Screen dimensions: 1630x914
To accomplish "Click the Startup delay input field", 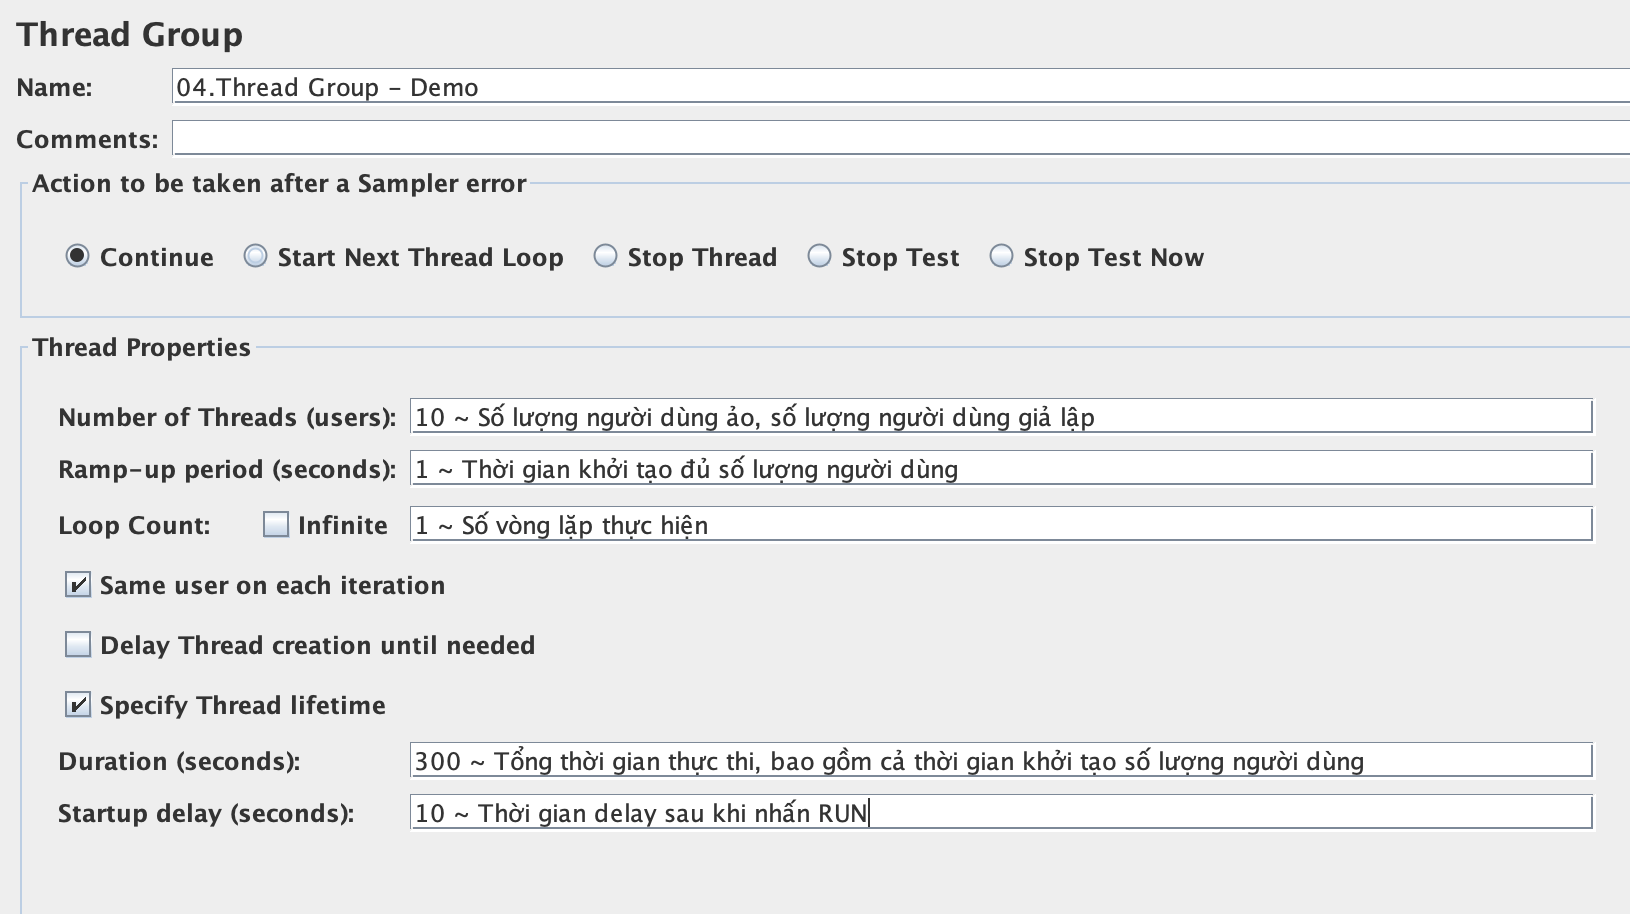I will coord(1000,813).
